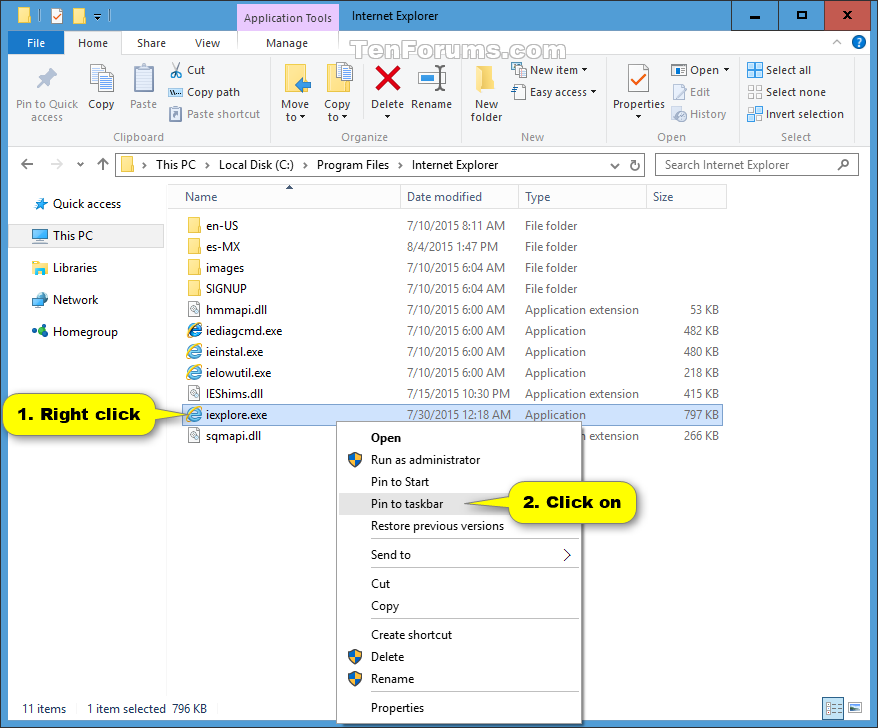
Task: Click Program Files in the address breadcrumb
Action: (353, 165)
